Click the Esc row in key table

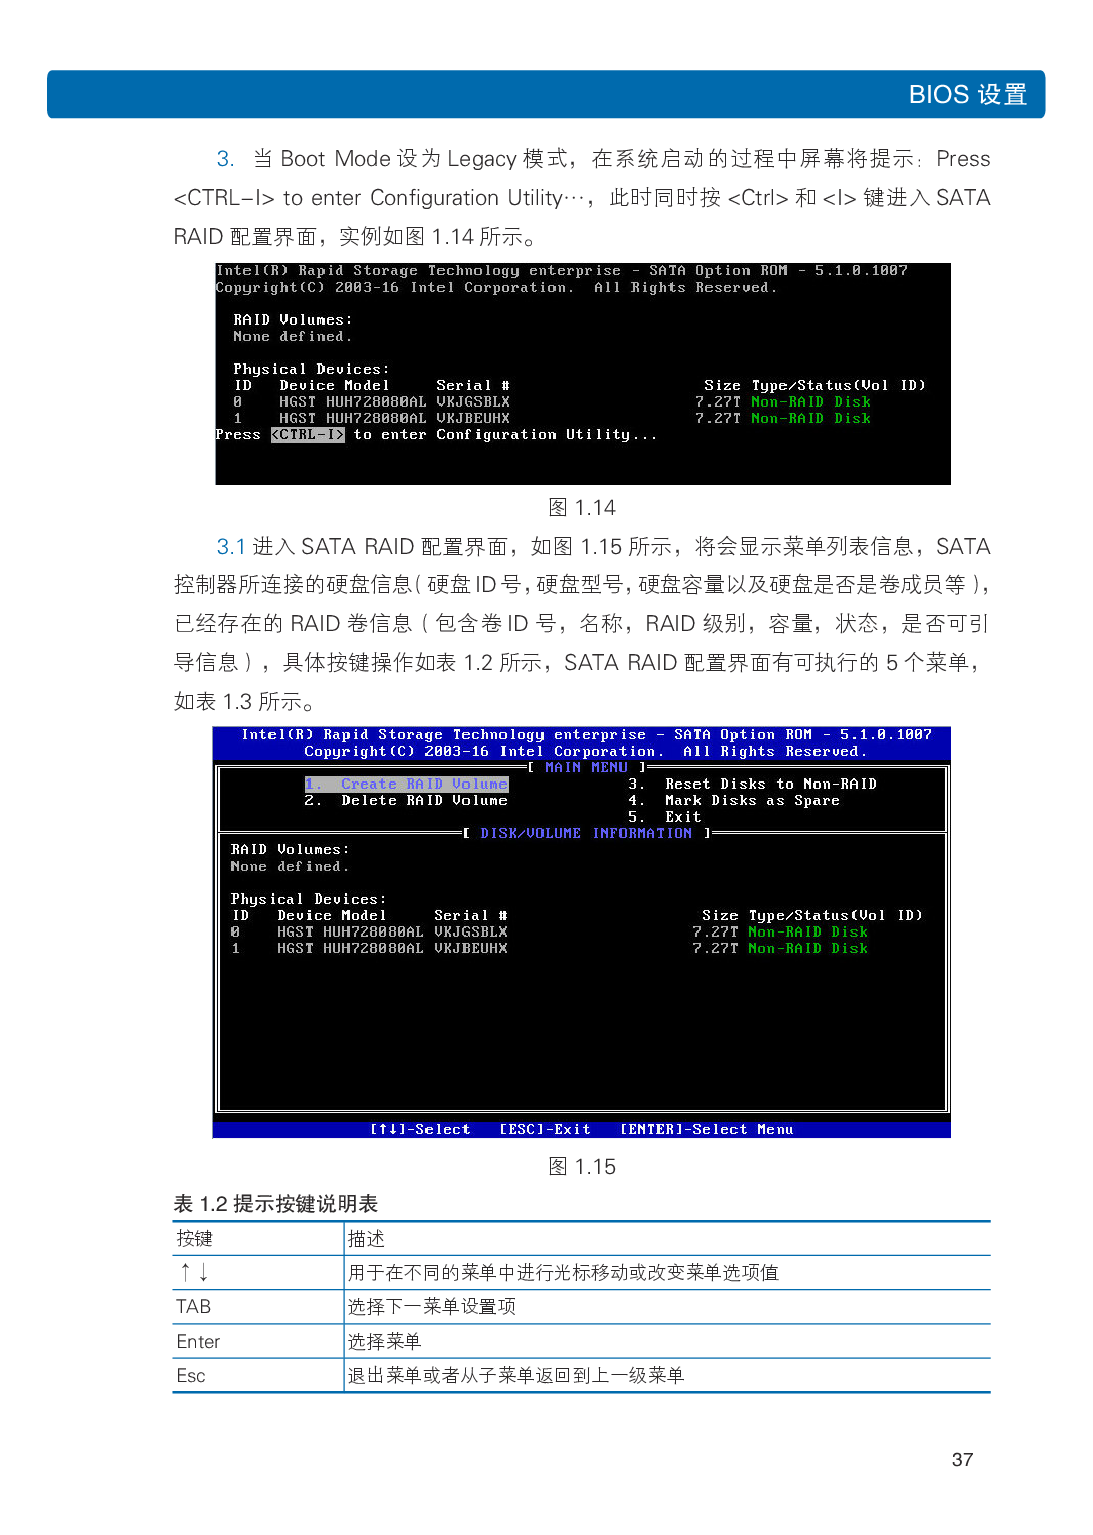tap(191, 1376)
